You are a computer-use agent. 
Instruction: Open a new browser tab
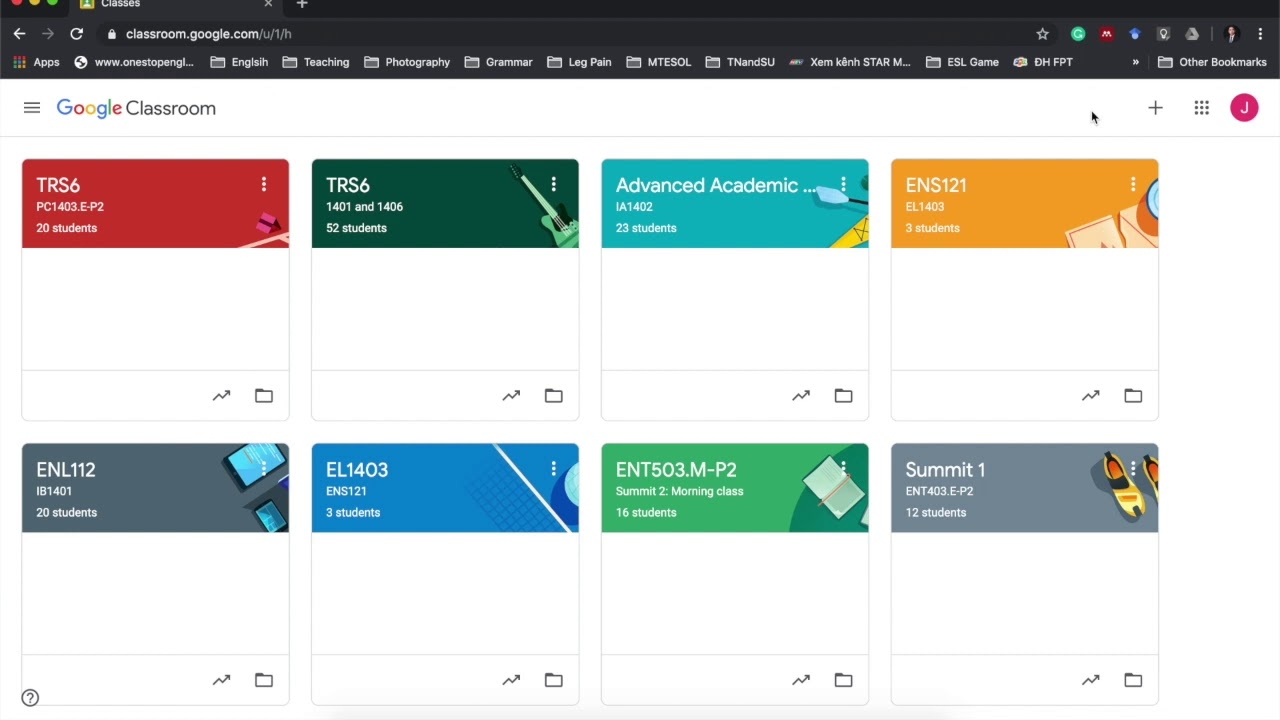click(x=302, y=4)
